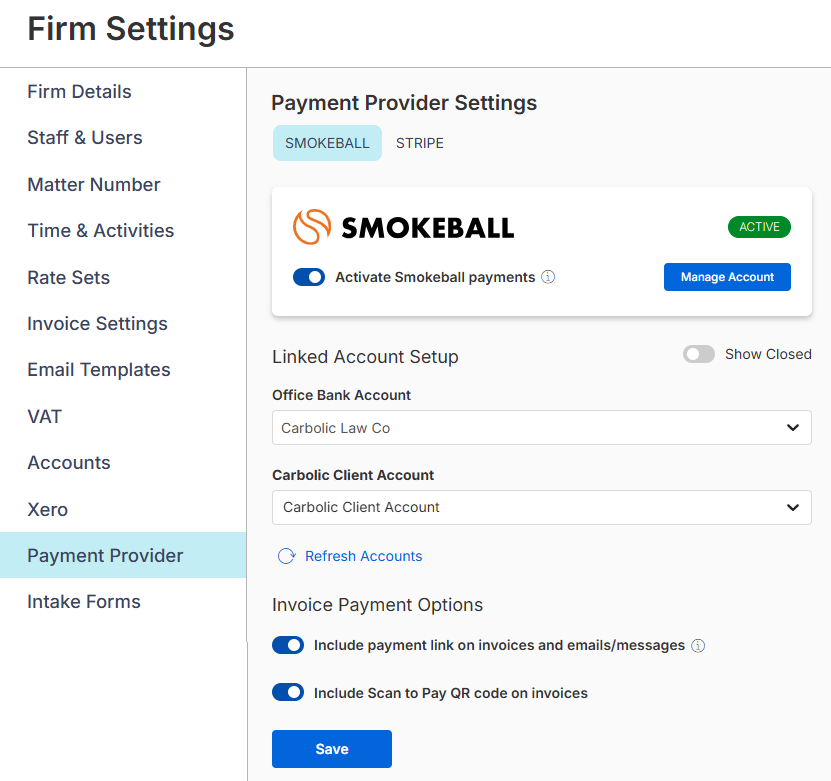
Task: Click the Smokeball logo icon
Action: coord(312,227)
